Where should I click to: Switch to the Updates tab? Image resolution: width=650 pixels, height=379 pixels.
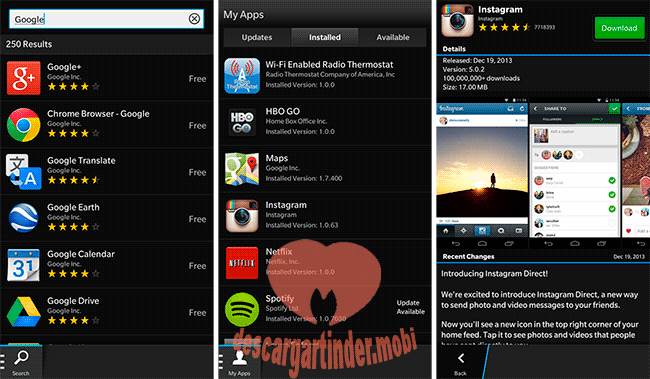coord(257,37)
